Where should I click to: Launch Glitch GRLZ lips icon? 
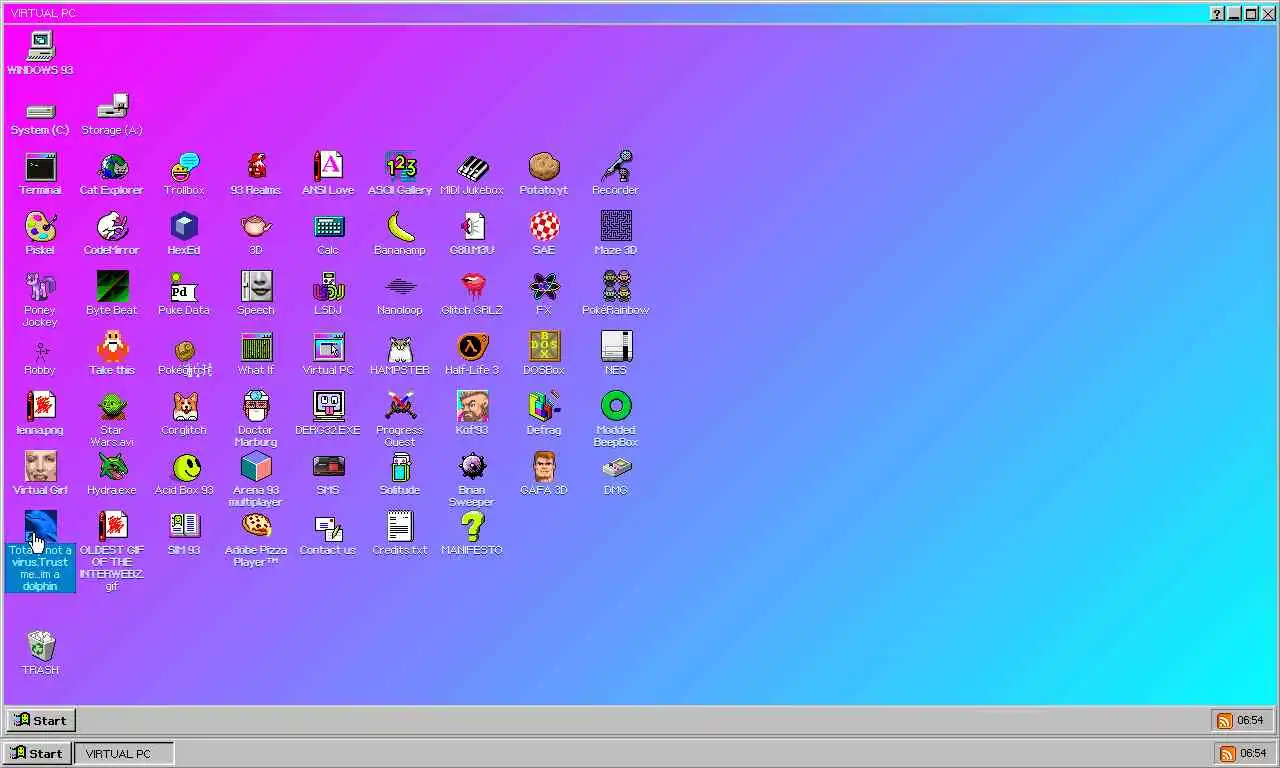[x=472, y=286]
